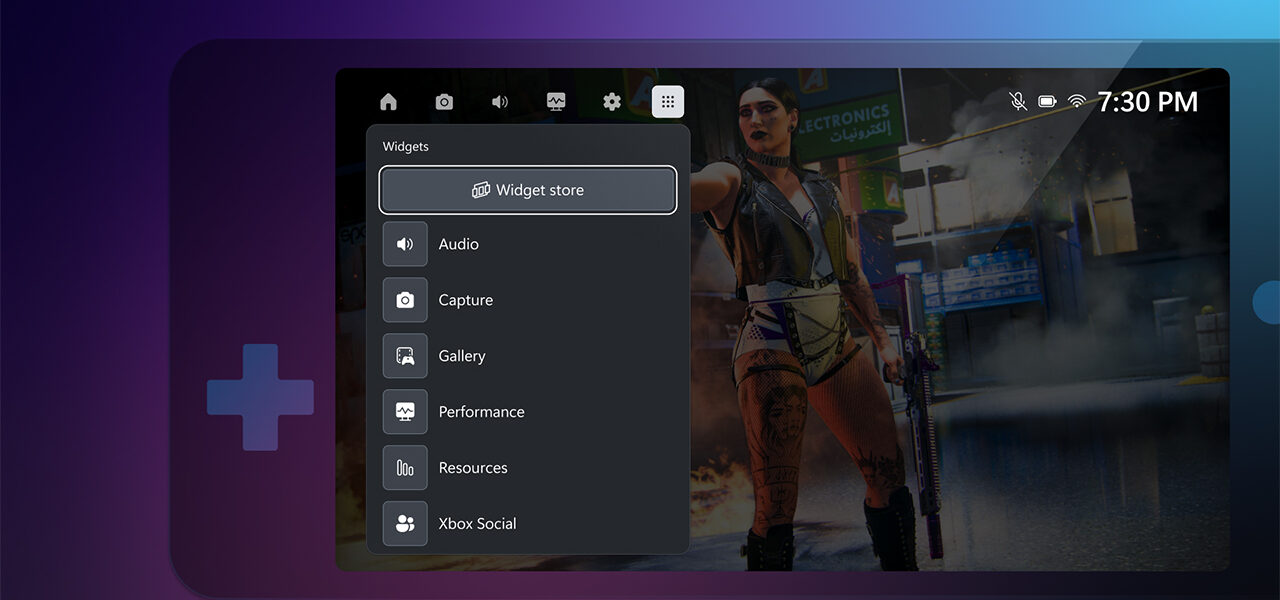Click the Xbox Social people icon
Image resolution: width=1280 pixels, height=600 pixels.
pos(404,523)
